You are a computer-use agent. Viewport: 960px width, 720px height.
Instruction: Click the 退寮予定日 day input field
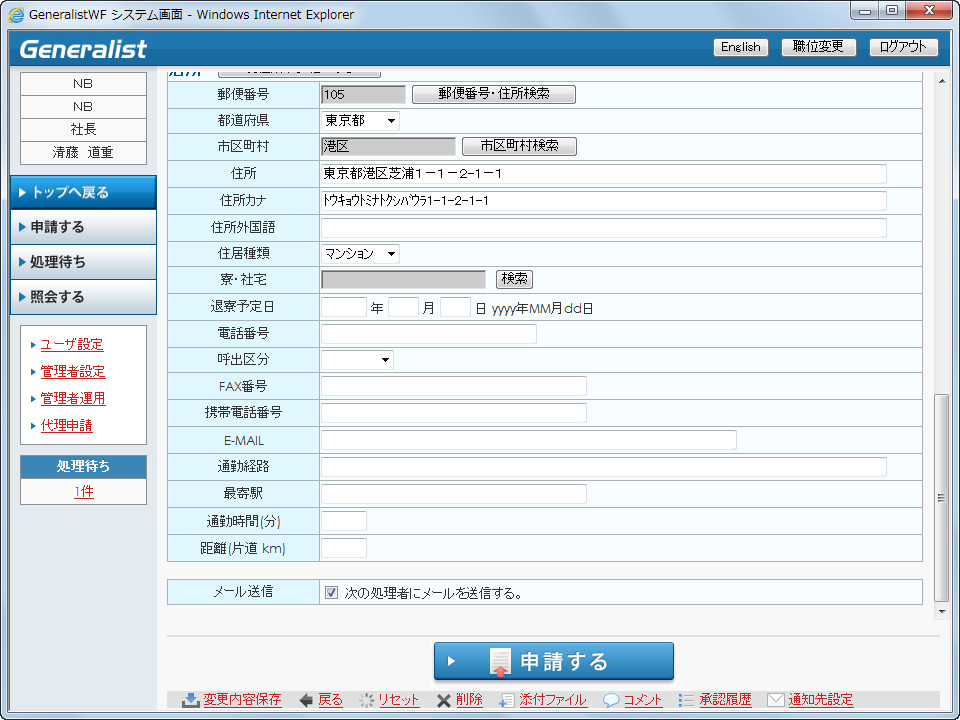pyautogui.click(x=456, y=307)
